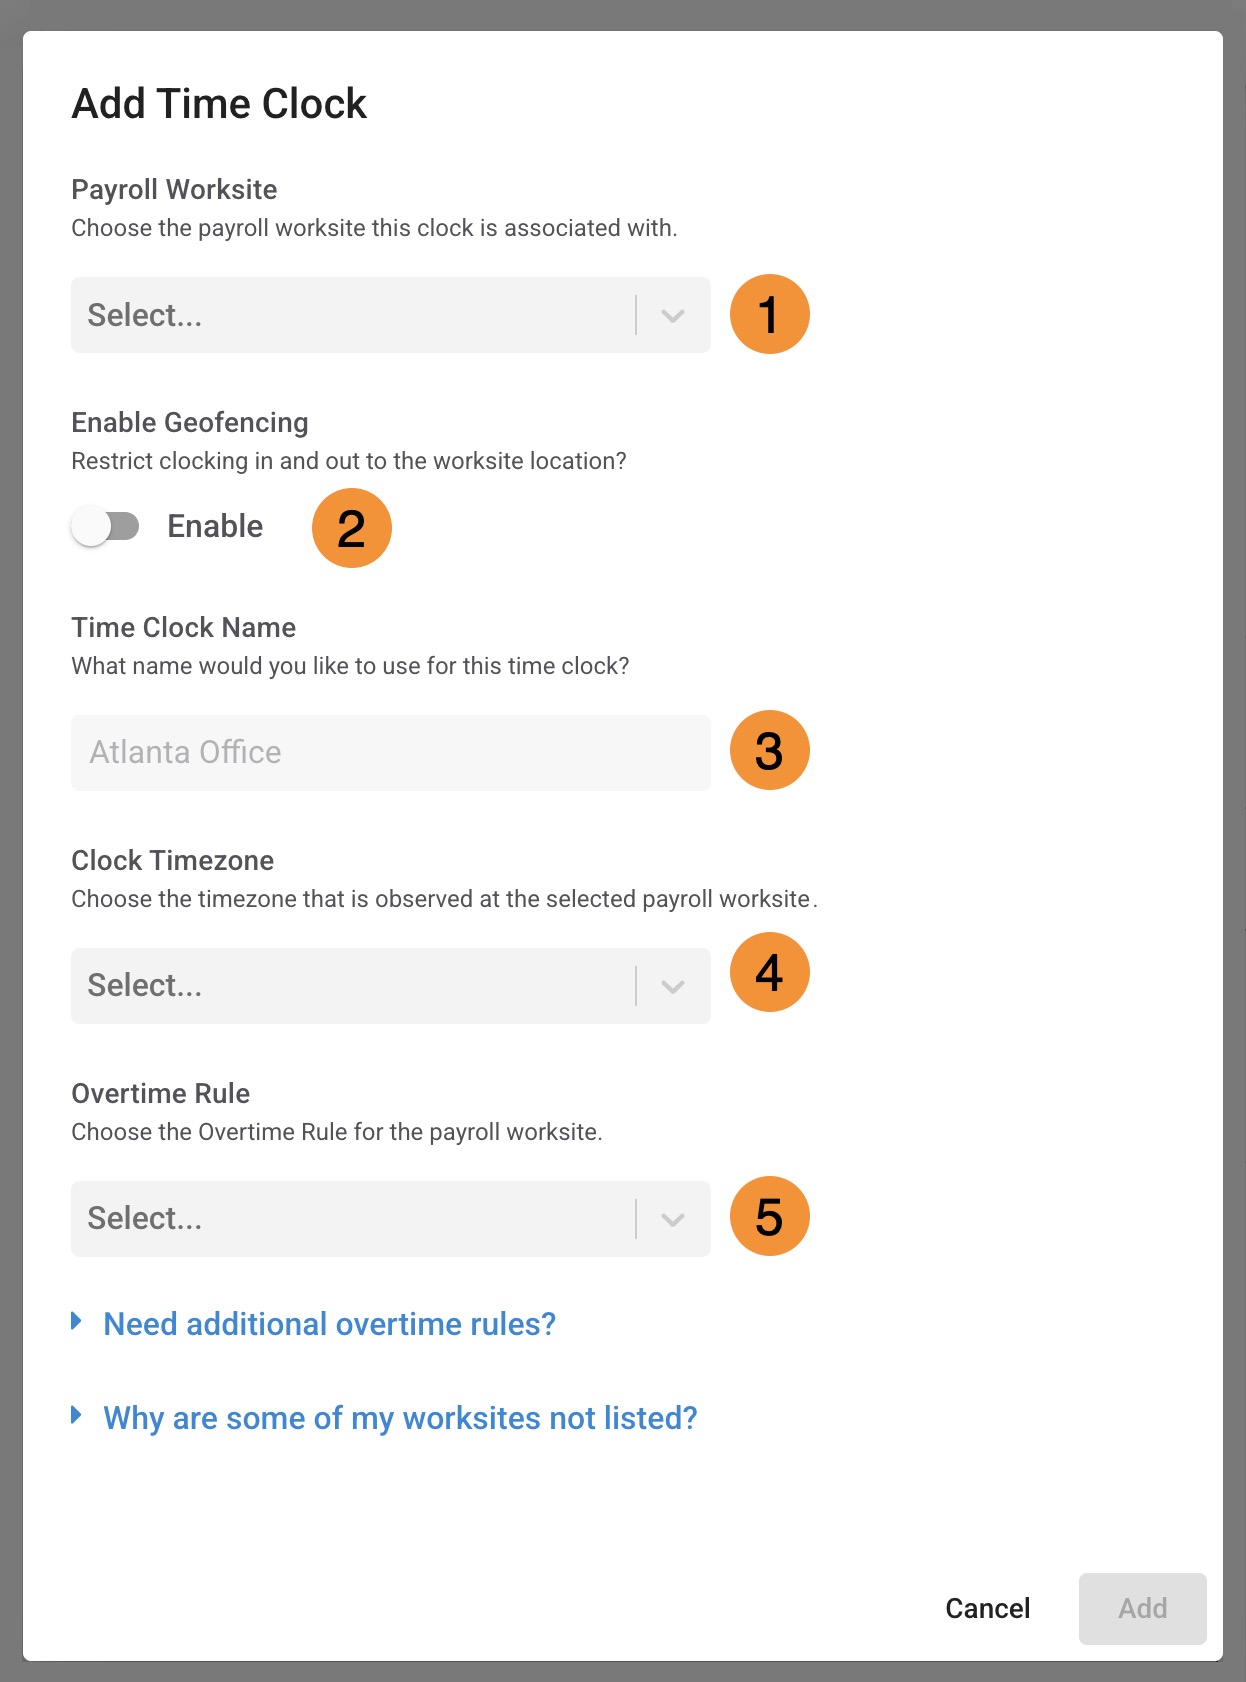Click the Add button
1246x1682 pixels.
1142,1608
